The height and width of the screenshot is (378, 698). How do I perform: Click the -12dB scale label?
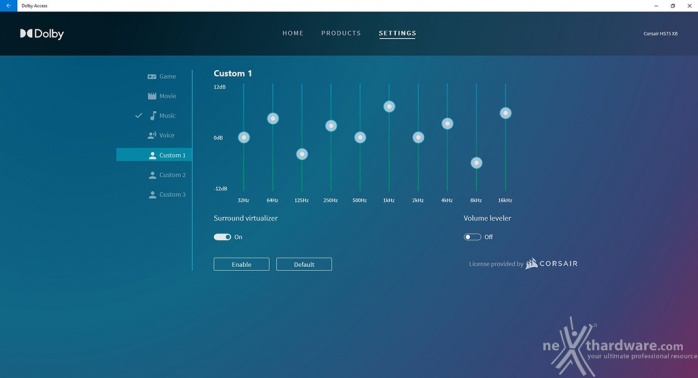click(x=220, y=189)
